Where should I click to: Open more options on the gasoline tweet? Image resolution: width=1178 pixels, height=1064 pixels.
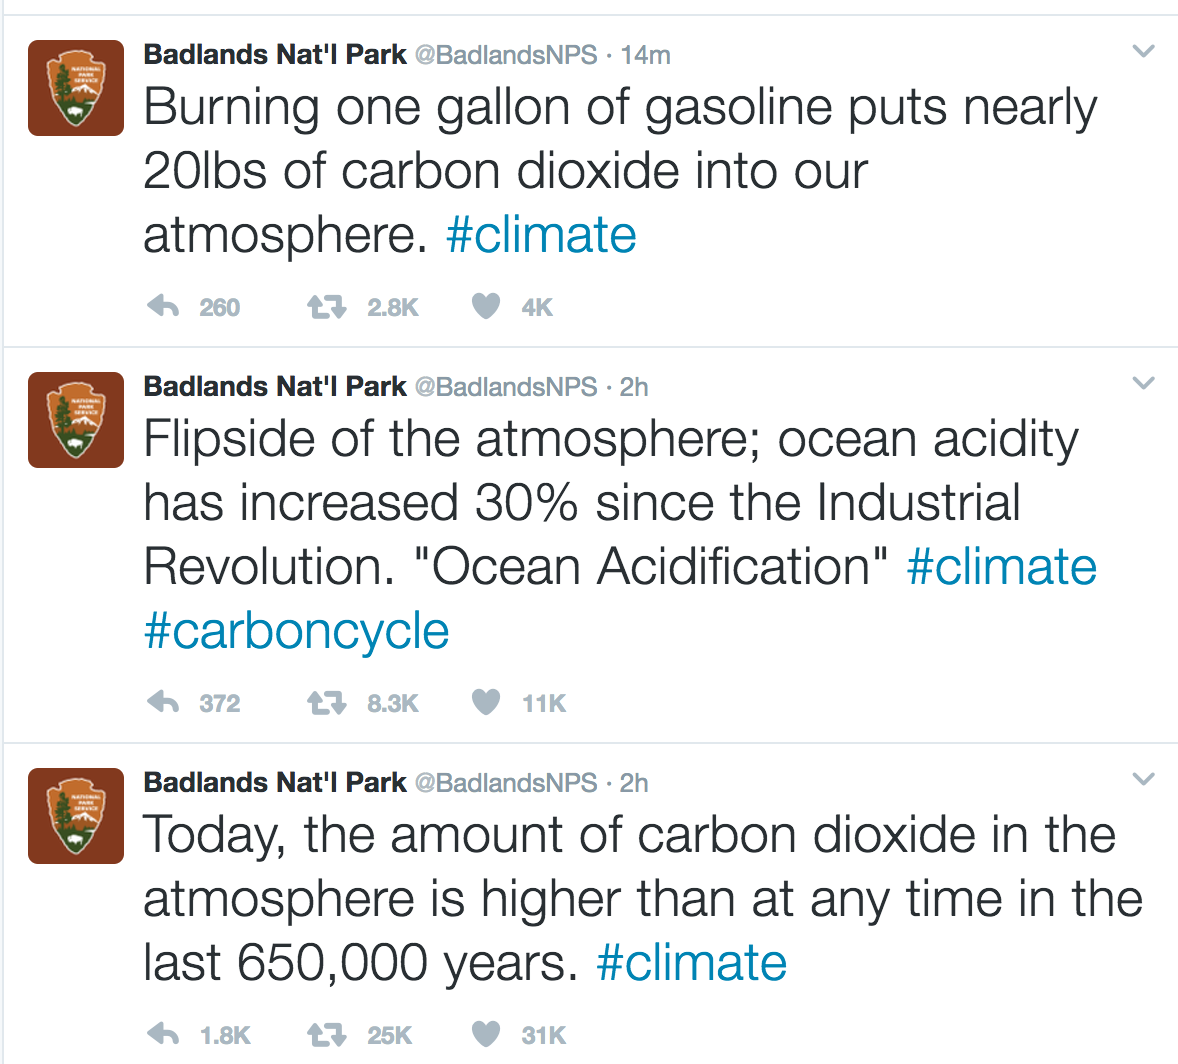(1143, 51)
